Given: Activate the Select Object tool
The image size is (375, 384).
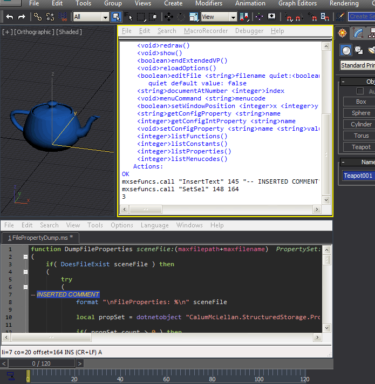Looking at the screenshot, I should pyautogui.click(x=116, y=17).
